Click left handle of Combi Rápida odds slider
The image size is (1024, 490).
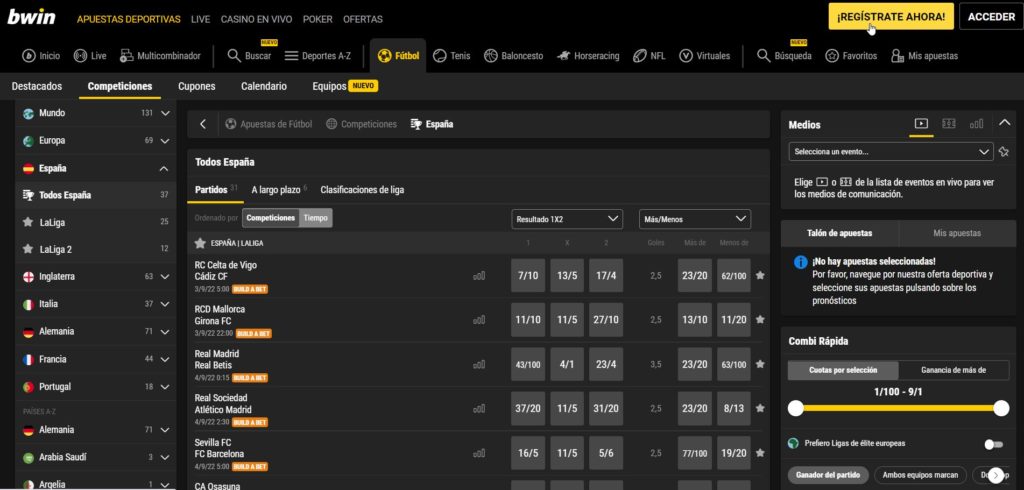[x=795, y=409]
